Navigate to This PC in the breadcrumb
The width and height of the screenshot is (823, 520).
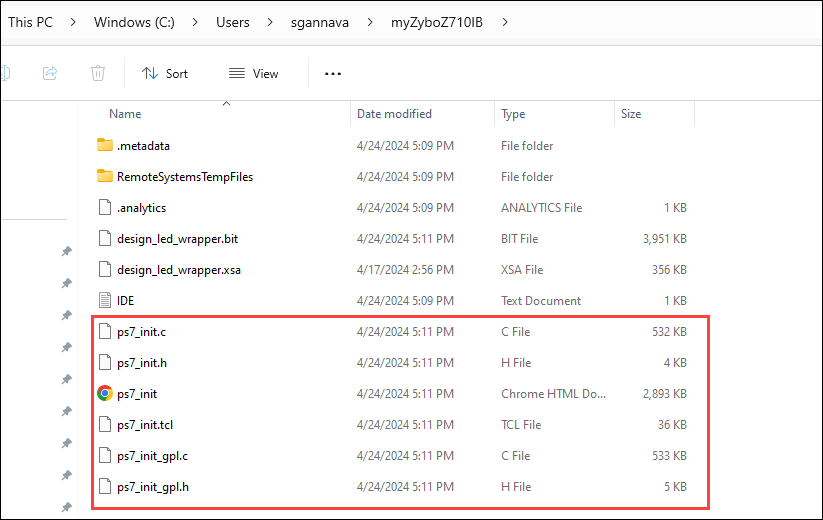tap(30, 22)
